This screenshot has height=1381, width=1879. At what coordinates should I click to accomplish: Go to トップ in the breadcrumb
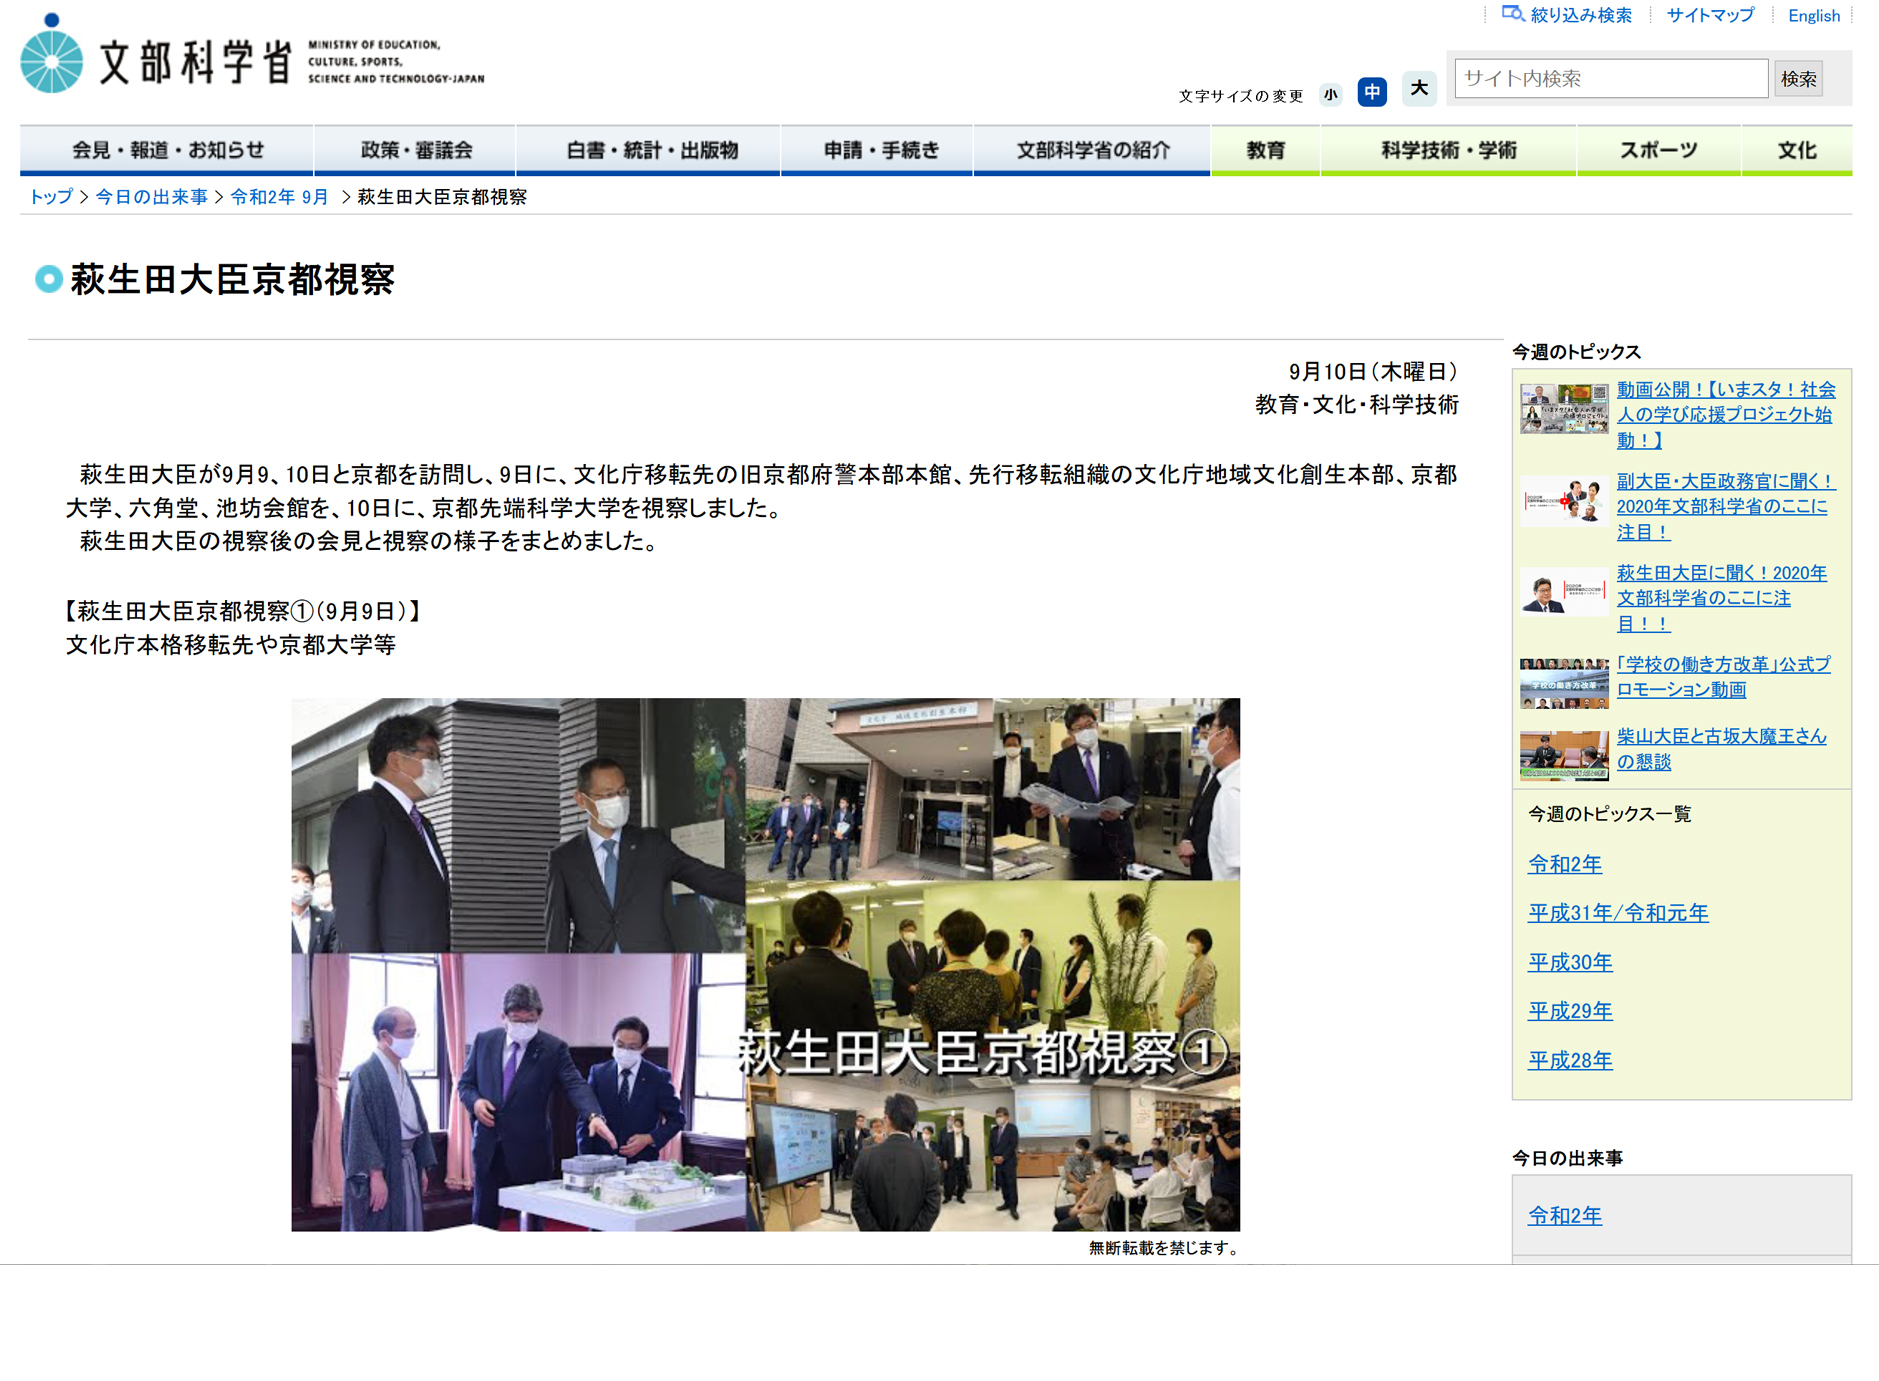[50, 197]
